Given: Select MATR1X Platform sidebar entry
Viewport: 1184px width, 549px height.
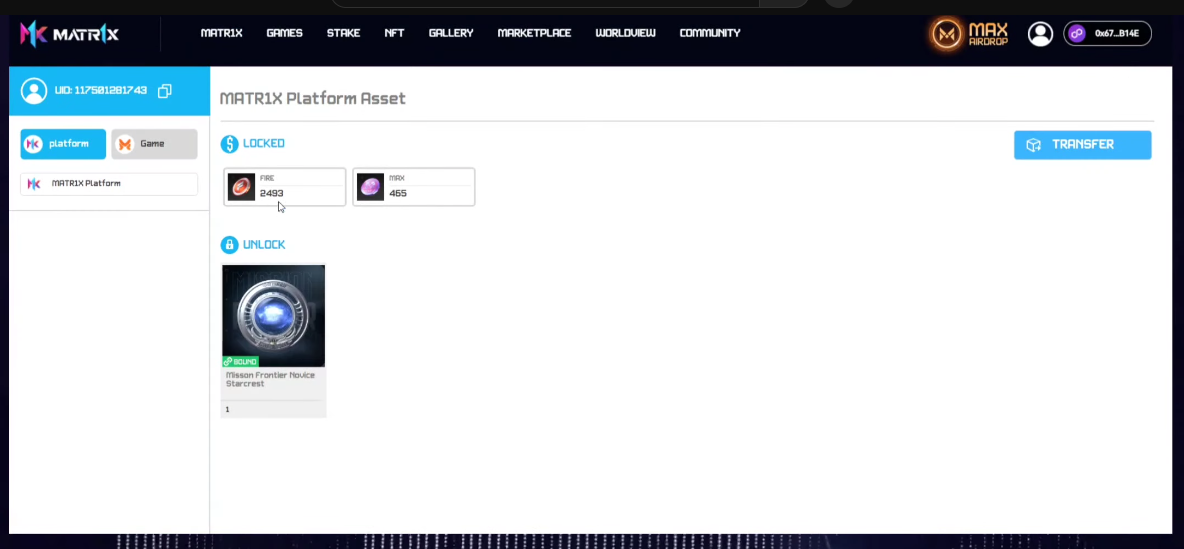Looking at the screenshot, I should [109, 184].
